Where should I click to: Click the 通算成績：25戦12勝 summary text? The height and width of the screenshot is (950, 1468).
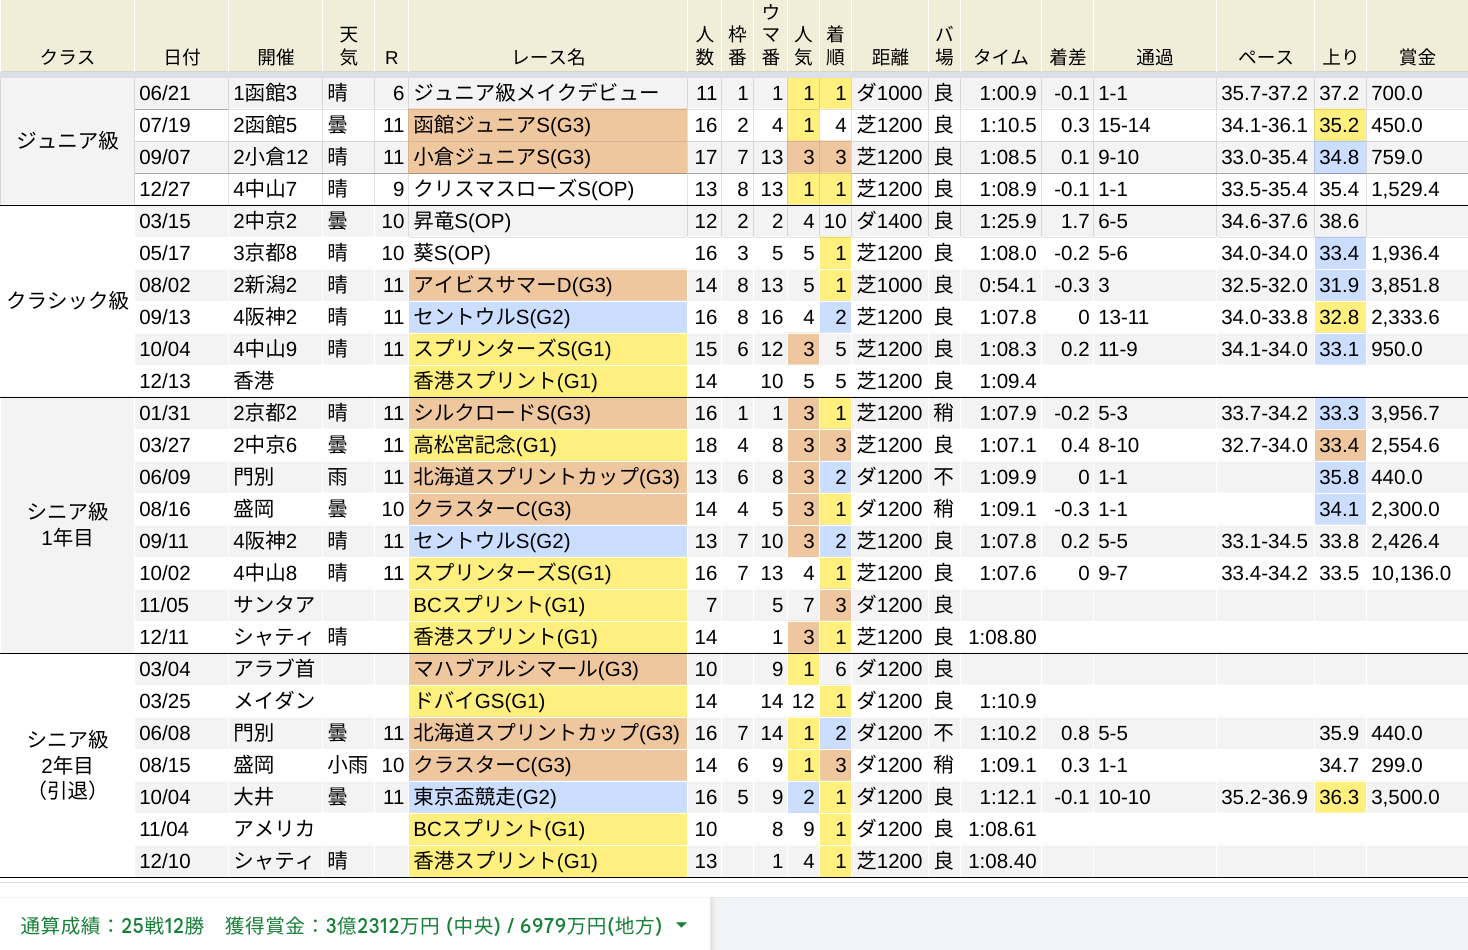[112, 926]
